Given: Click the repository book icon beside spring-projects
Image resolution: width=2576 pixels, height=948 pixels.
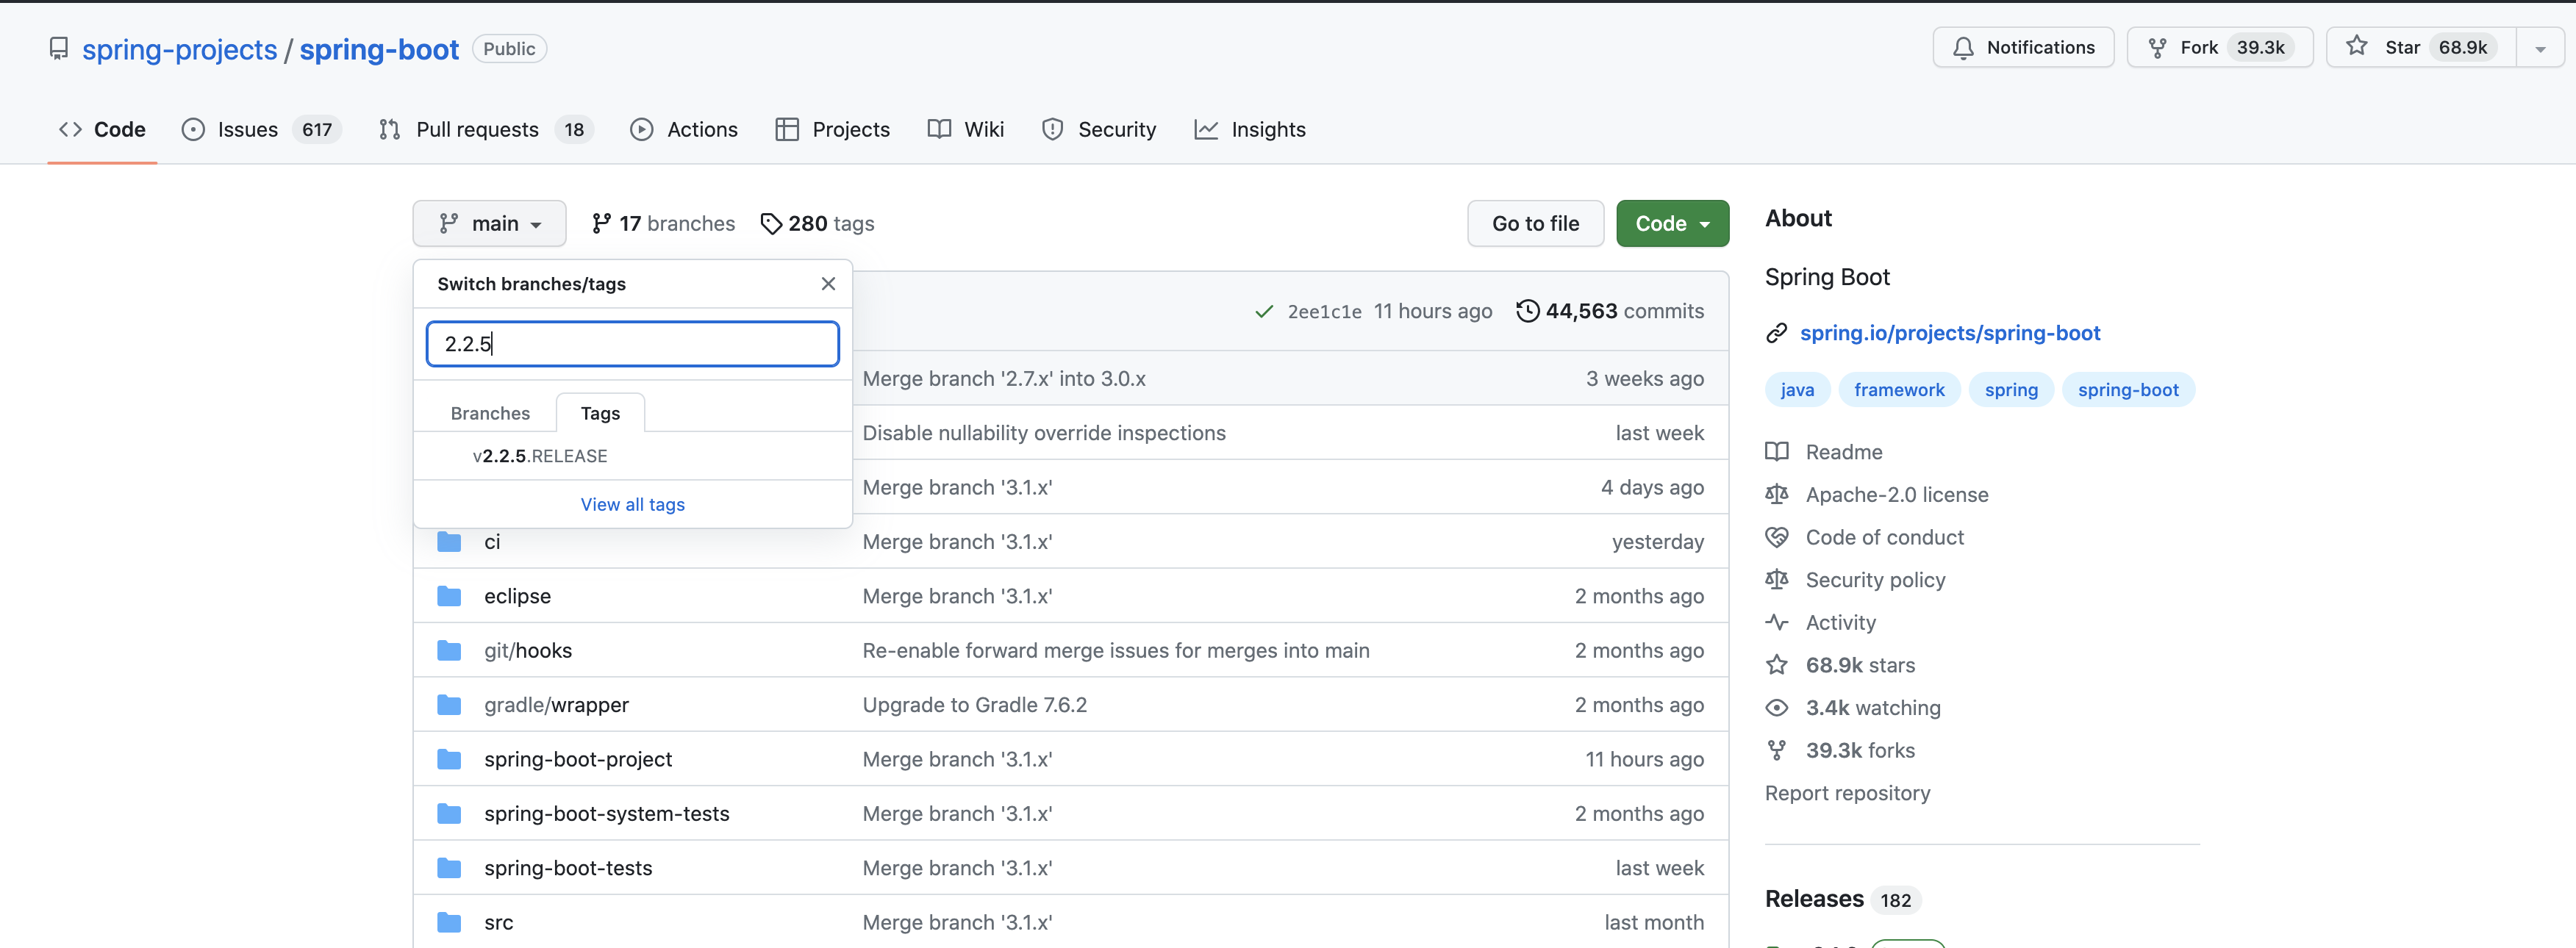Looking at the screenshot, I should tap(59, 49).
